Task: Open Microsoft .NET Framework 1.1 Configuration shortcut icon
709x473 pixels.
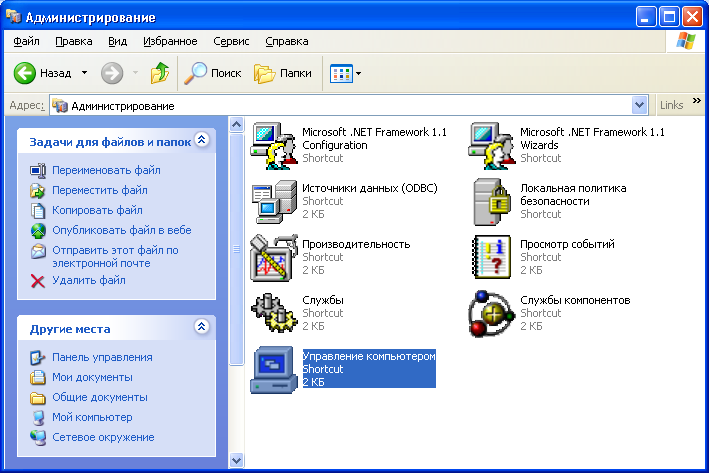Action: click(274, 146)
